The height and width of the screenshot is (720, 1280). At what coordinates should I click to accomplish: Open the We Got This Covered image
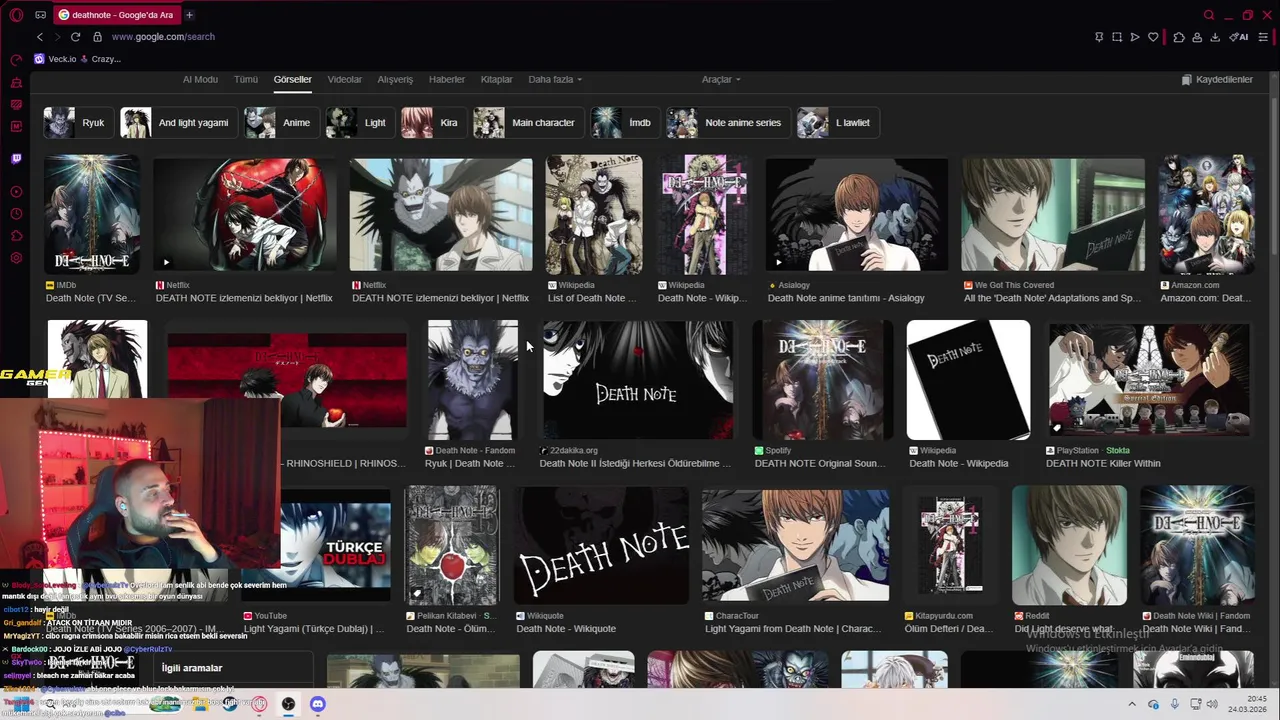click(1053, 214)
